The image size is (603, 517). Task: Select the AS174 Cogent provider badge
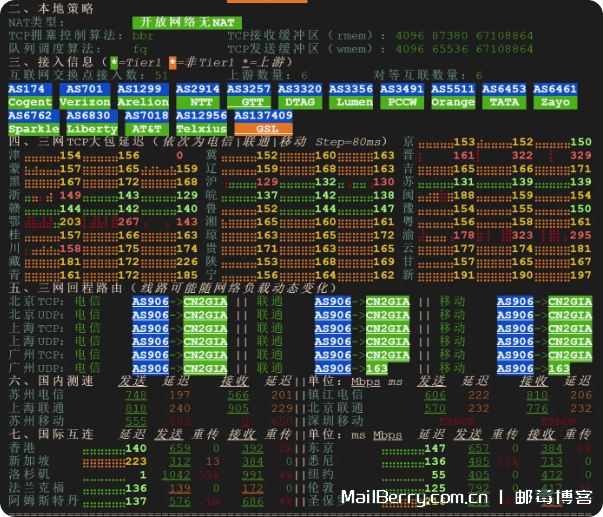pyautogui.click(x=30, y=96)
